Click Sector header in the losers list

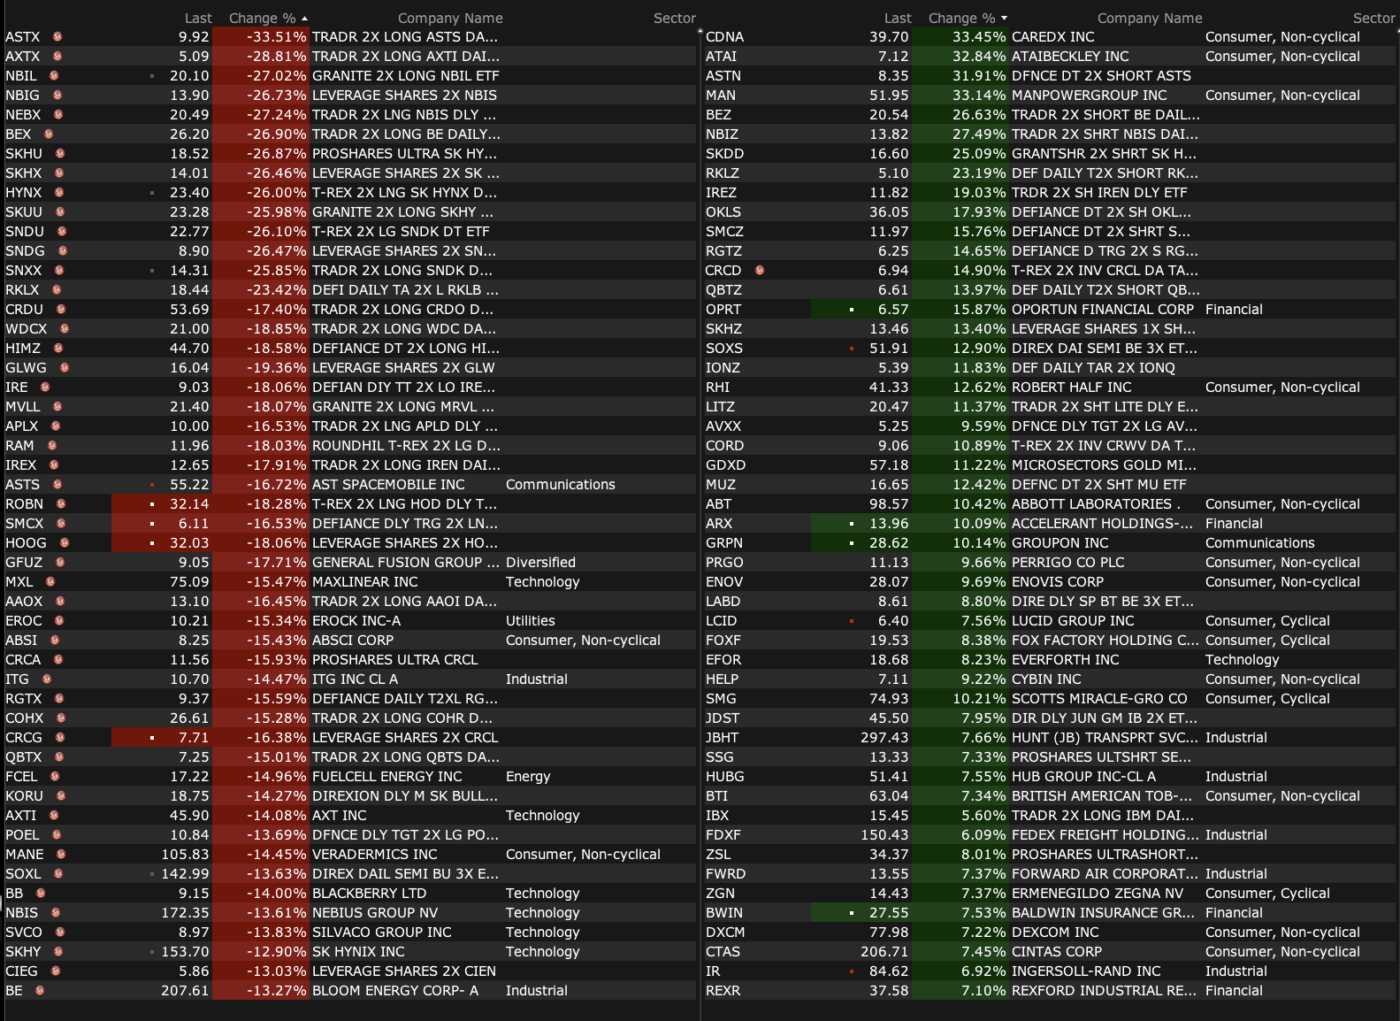675,18
